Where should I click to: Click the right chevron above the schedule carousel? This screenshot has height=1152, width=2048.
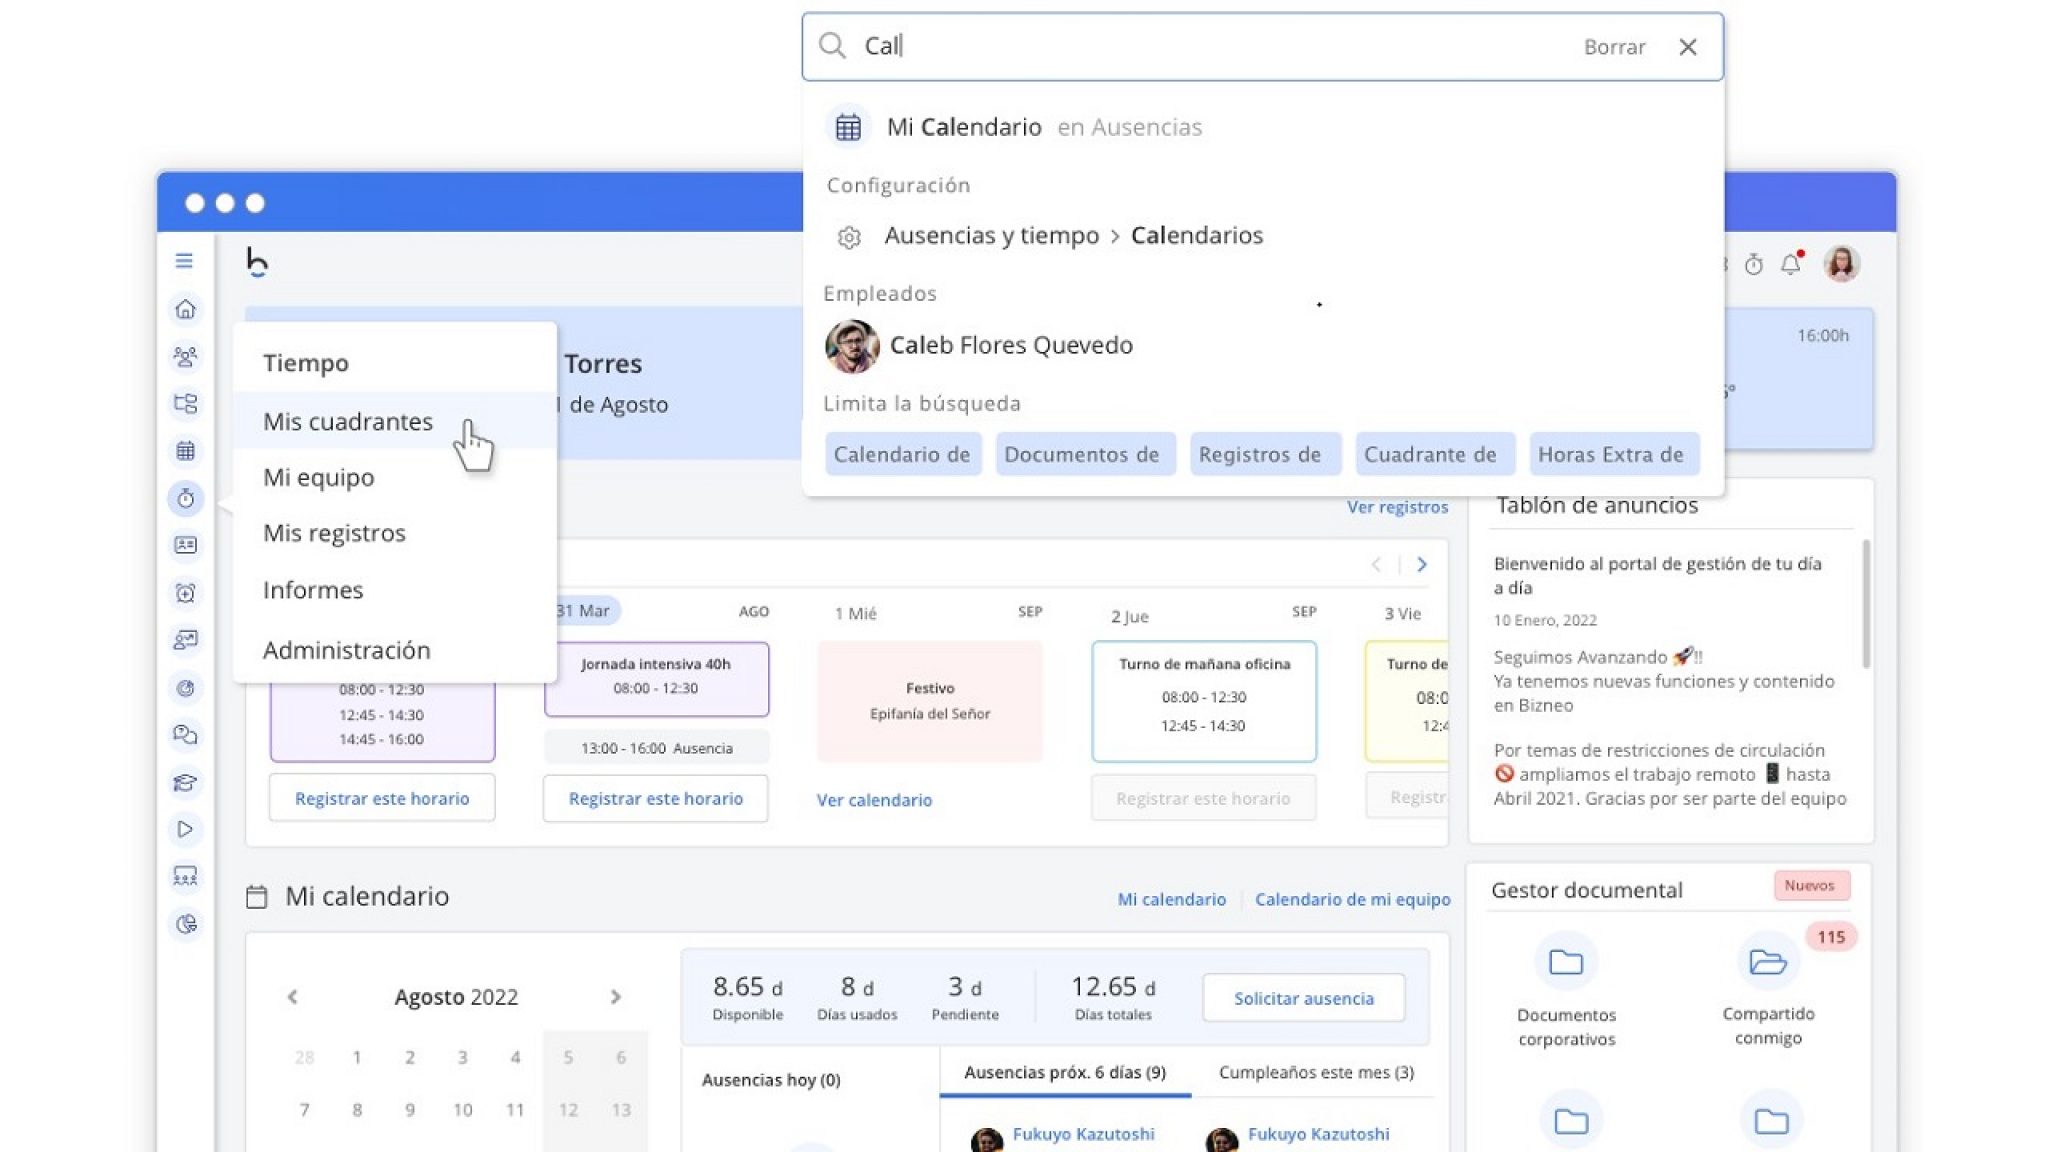pyautogui.click(x=1422, y=565)
